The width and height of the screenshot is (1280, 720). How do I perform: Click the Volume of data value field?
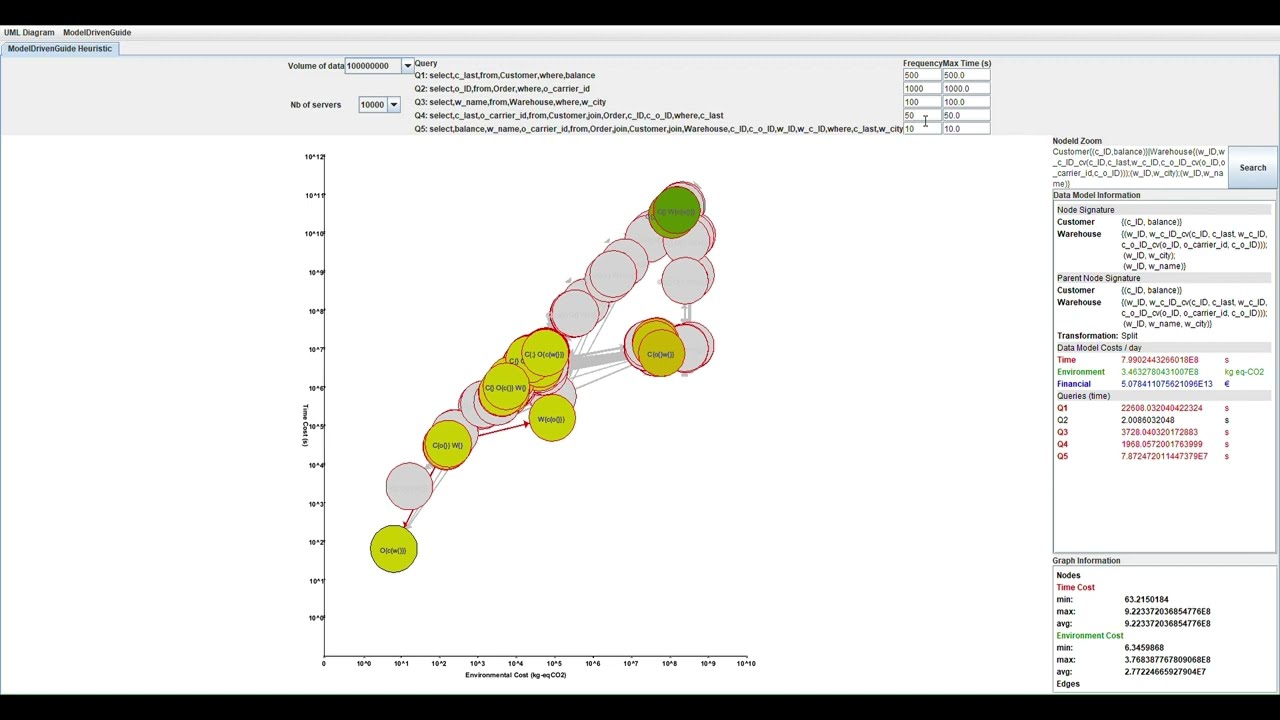[373, 66]
